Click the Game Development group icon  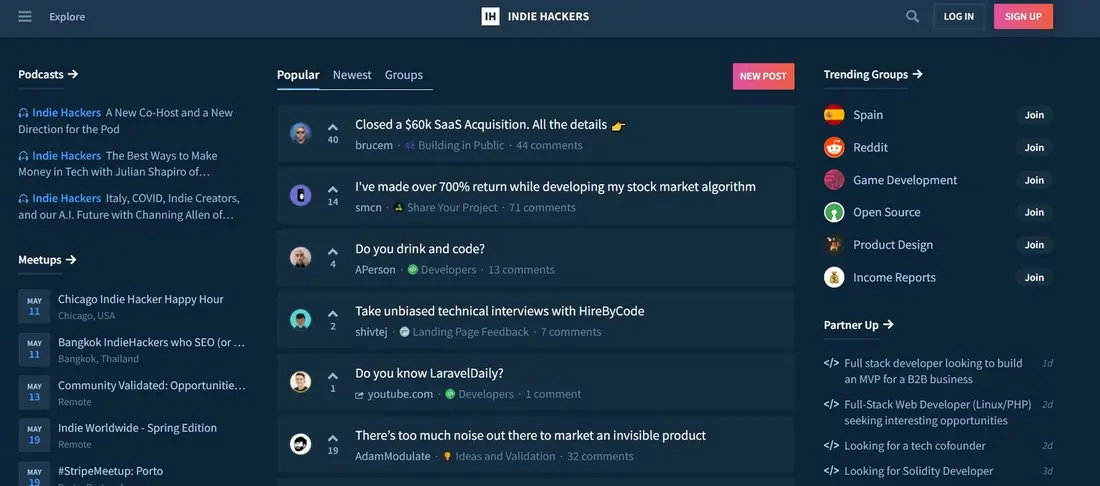click(834, 180)
